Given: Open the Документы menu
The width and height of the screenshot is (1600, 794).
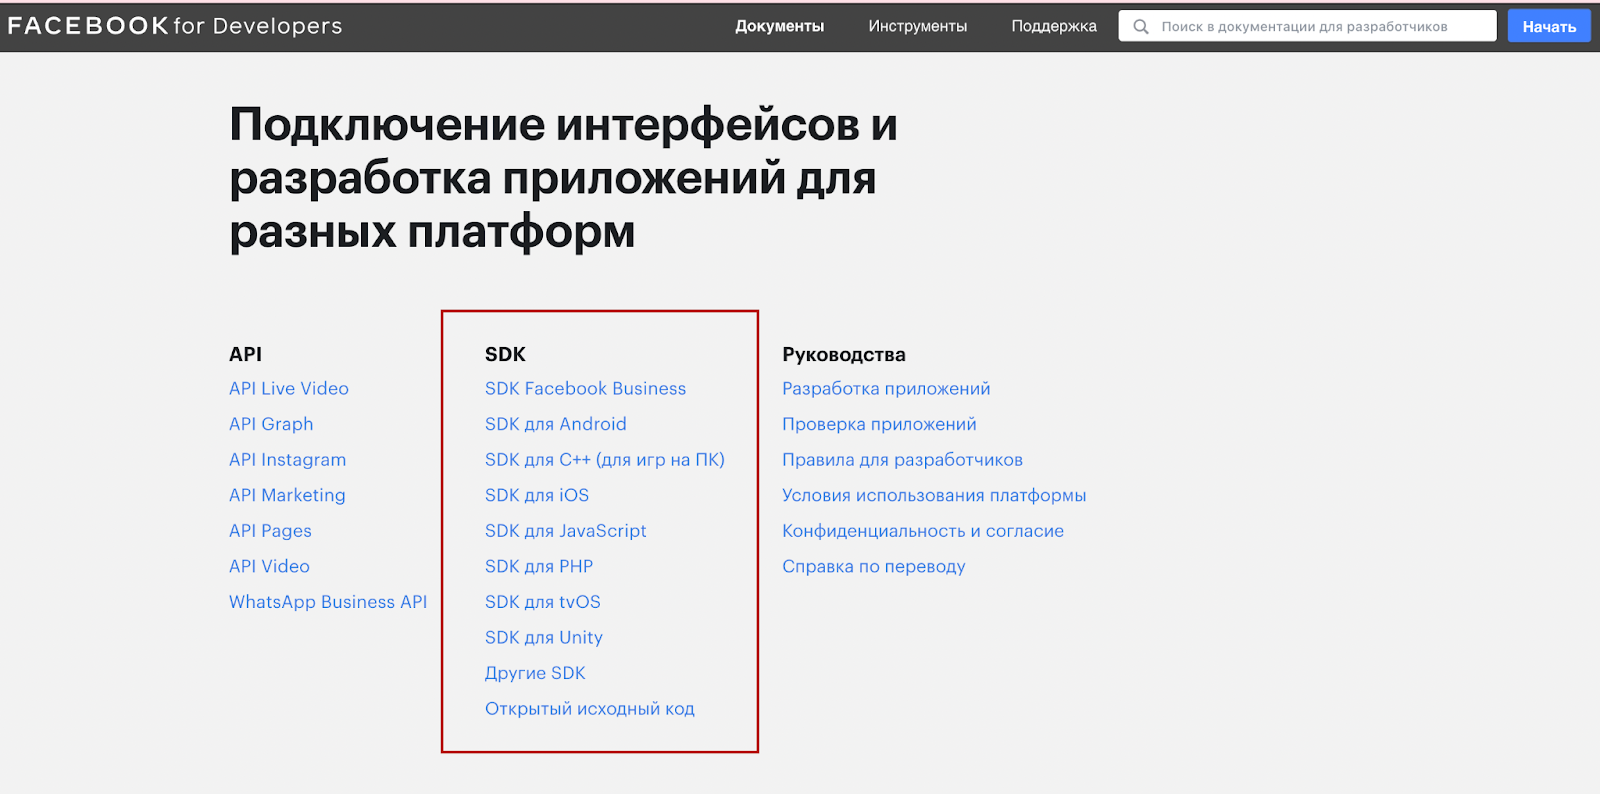Looking at the screenshot, I should pos(779,26).
